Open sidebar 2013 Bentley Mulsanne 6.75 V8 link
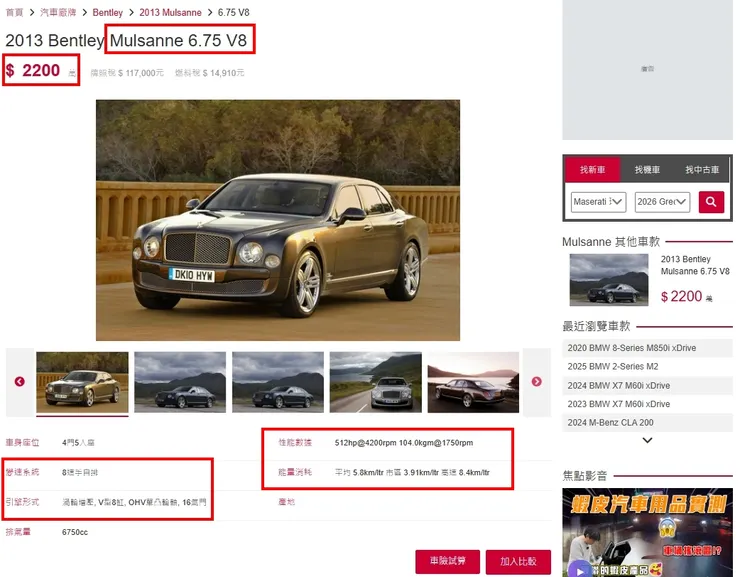740x577 pixels. point(695,265)
